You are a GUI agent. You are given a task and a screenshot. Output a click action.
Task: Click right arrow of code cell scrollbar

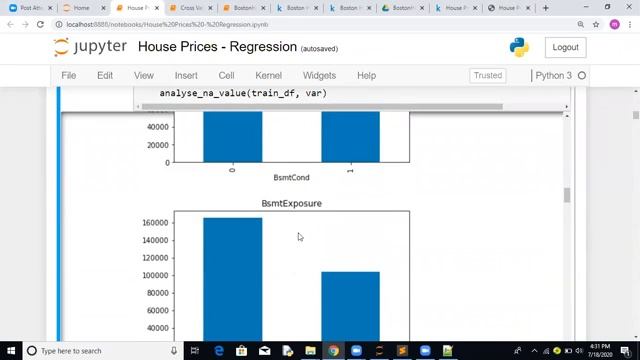[x=567, y=107]
